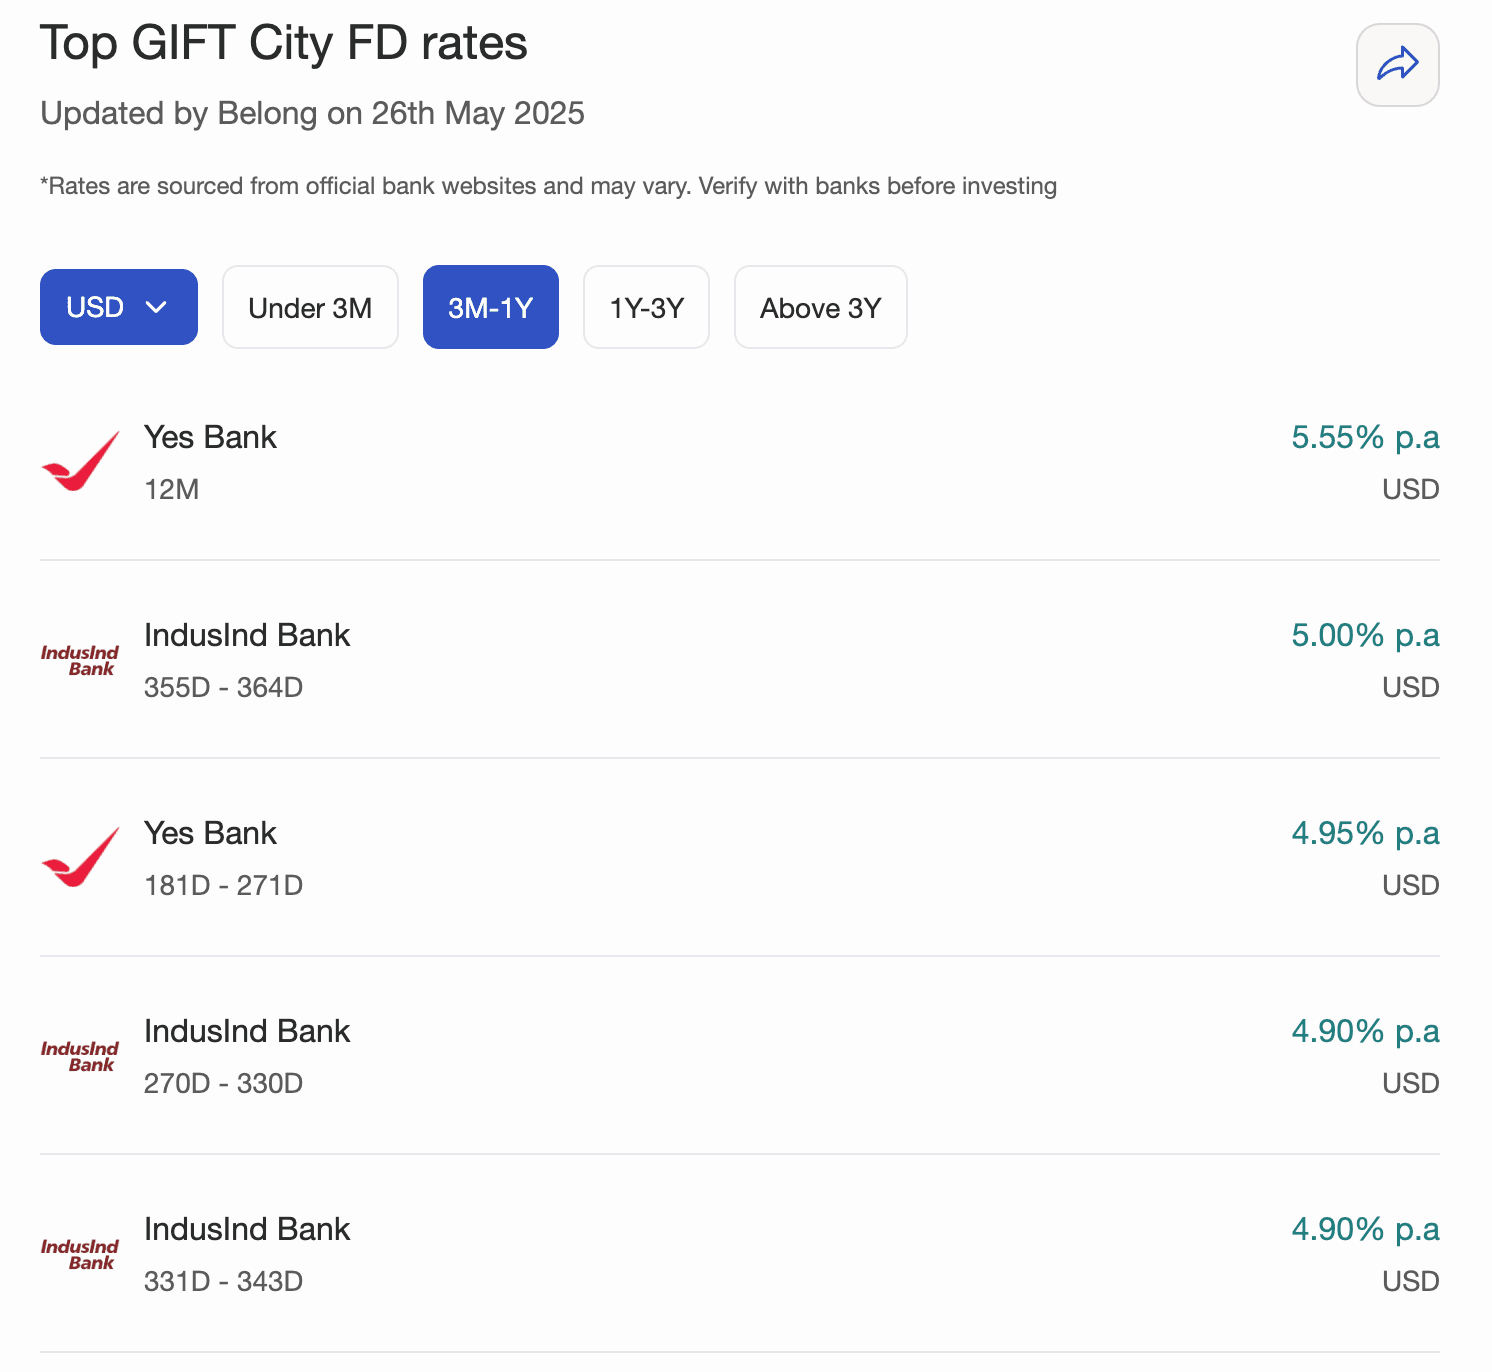The image size is (1492, 1372).
Task: Switch to the Above 3Y tab
Action: click(821, 307)
